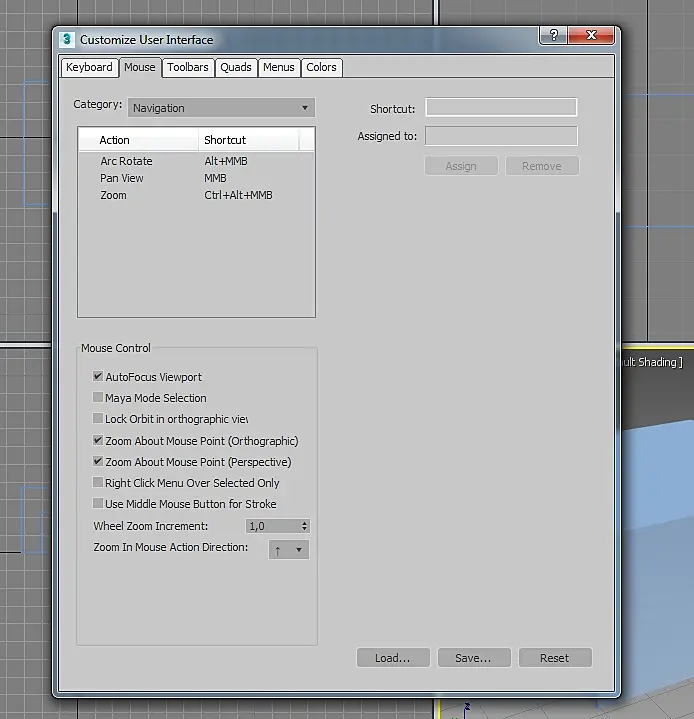Enable Right Click Menu Over Selected Only
This screenshot has height=719, width=694.
click(98, 482)
